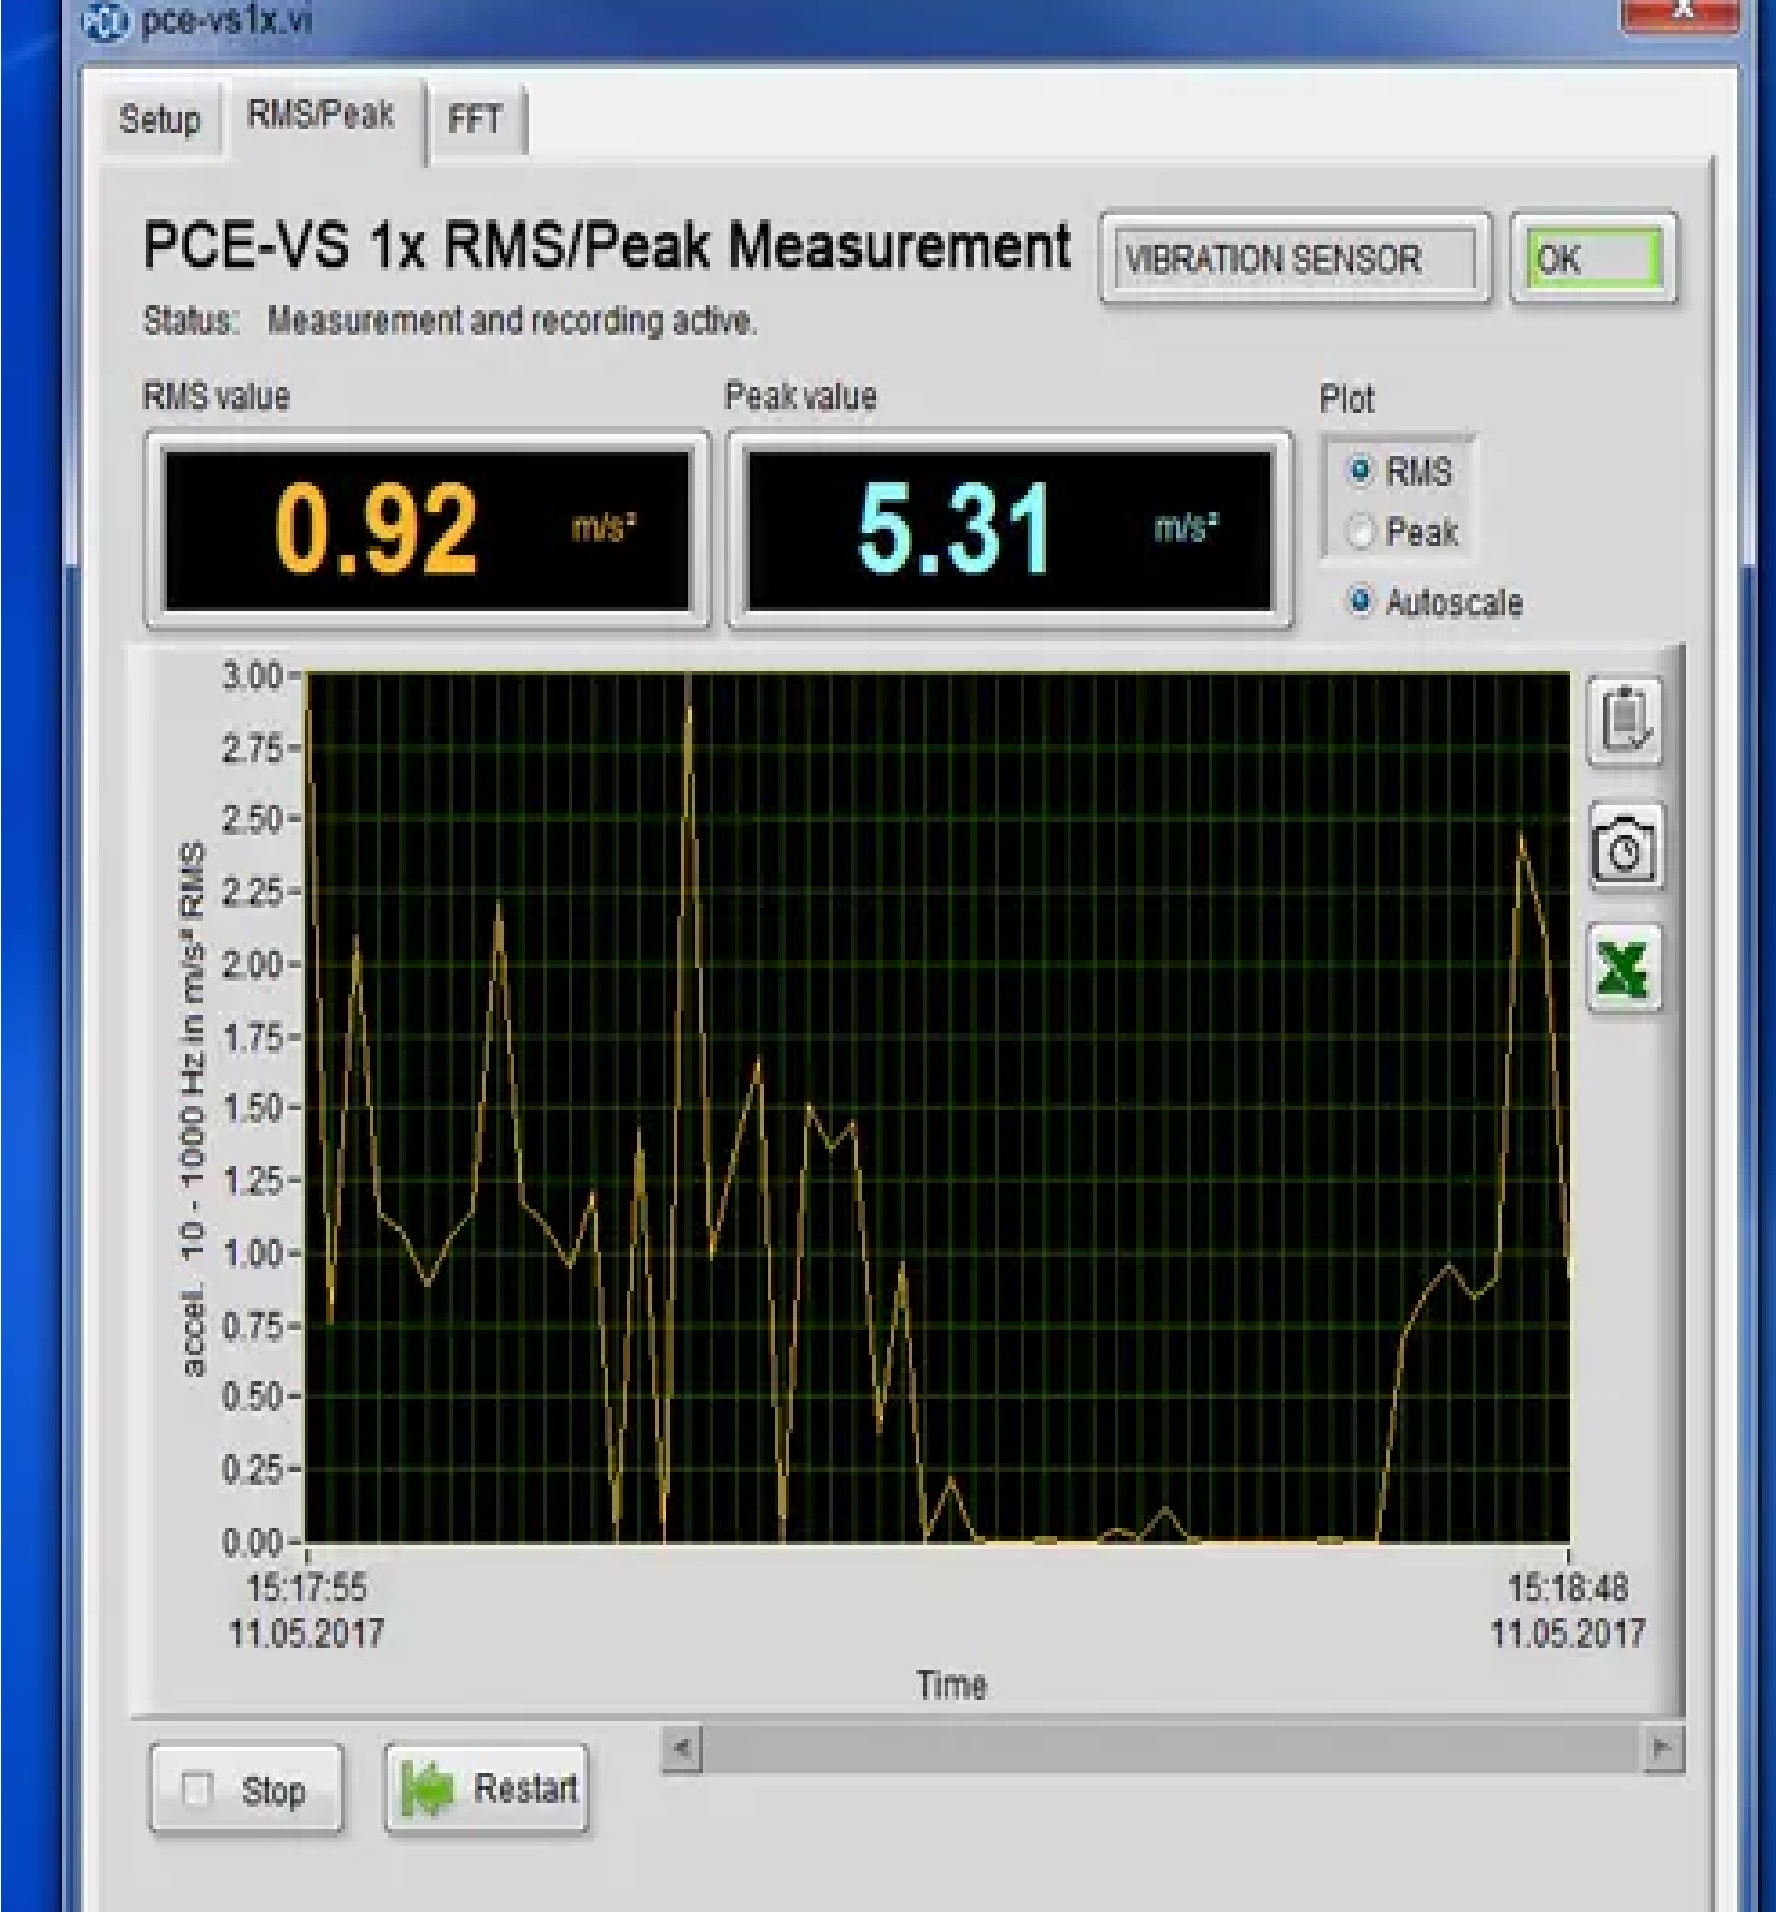The image size is (1776, 1912).
Task: Click the 0.00 axis minimum label
Action: click(x=252, y=1543)
